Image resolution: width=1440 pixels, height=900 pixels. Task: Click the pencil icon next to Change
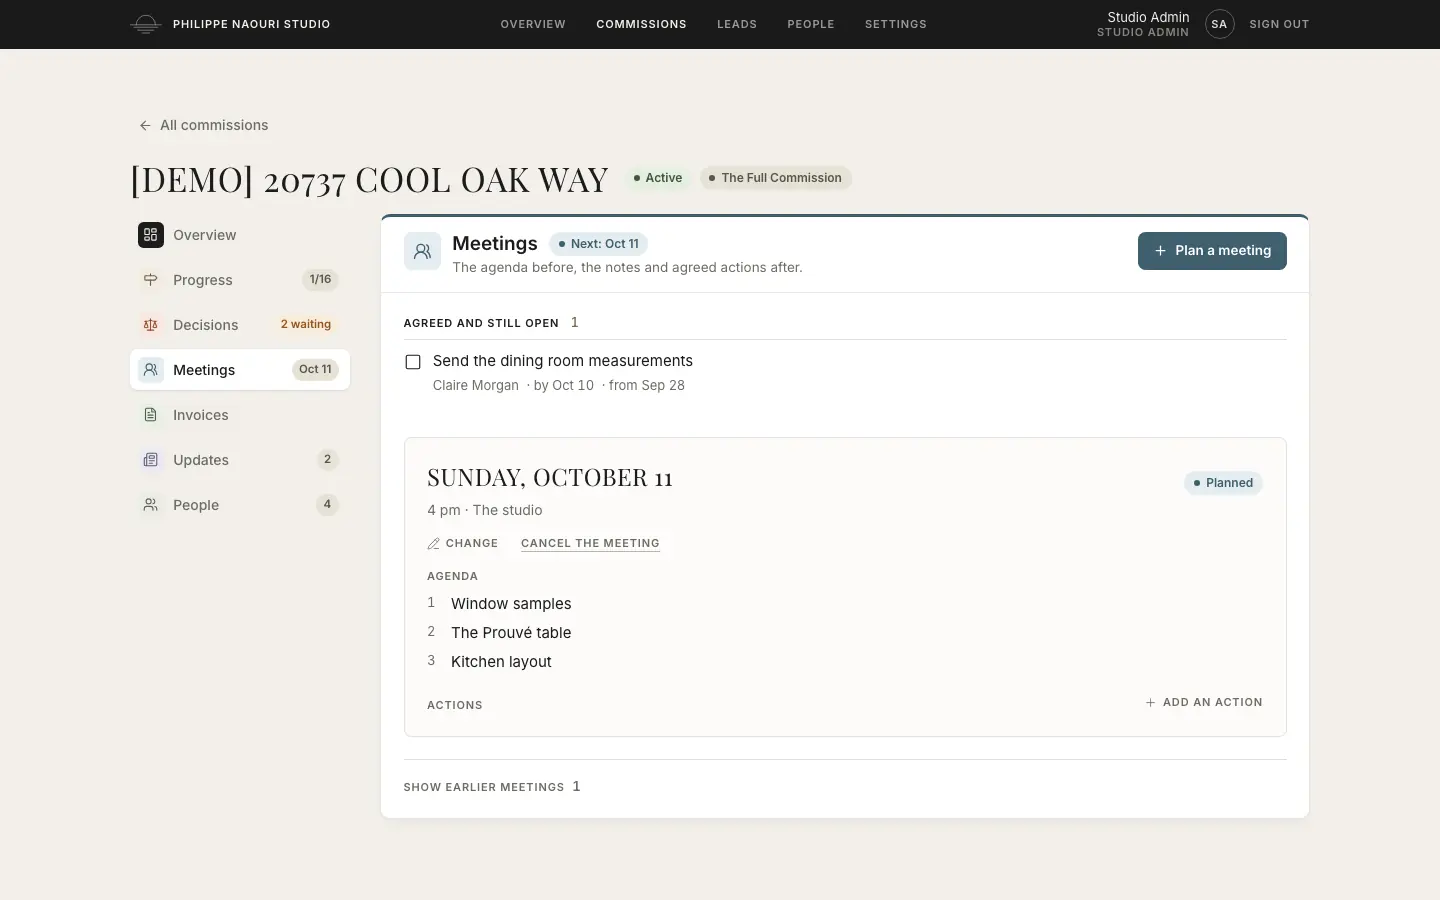[433, 544]
